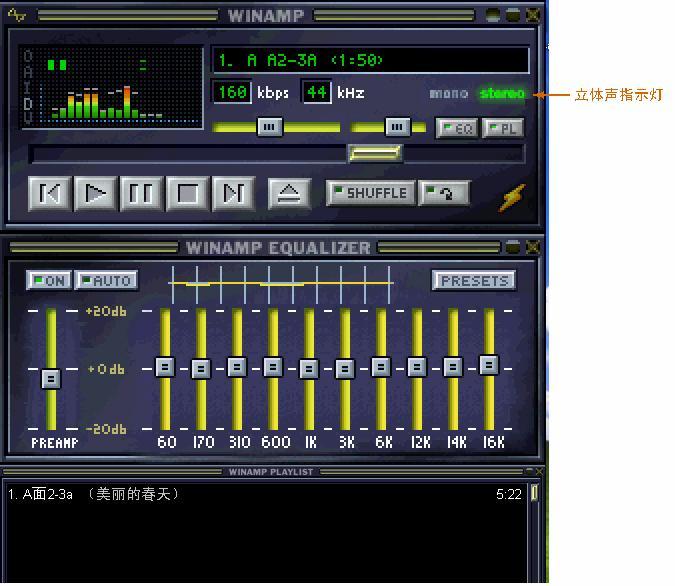Viewport: 675px width, 586px height.
Task: Click the 600 Hz band slider handle
Action: click(273, 367)
